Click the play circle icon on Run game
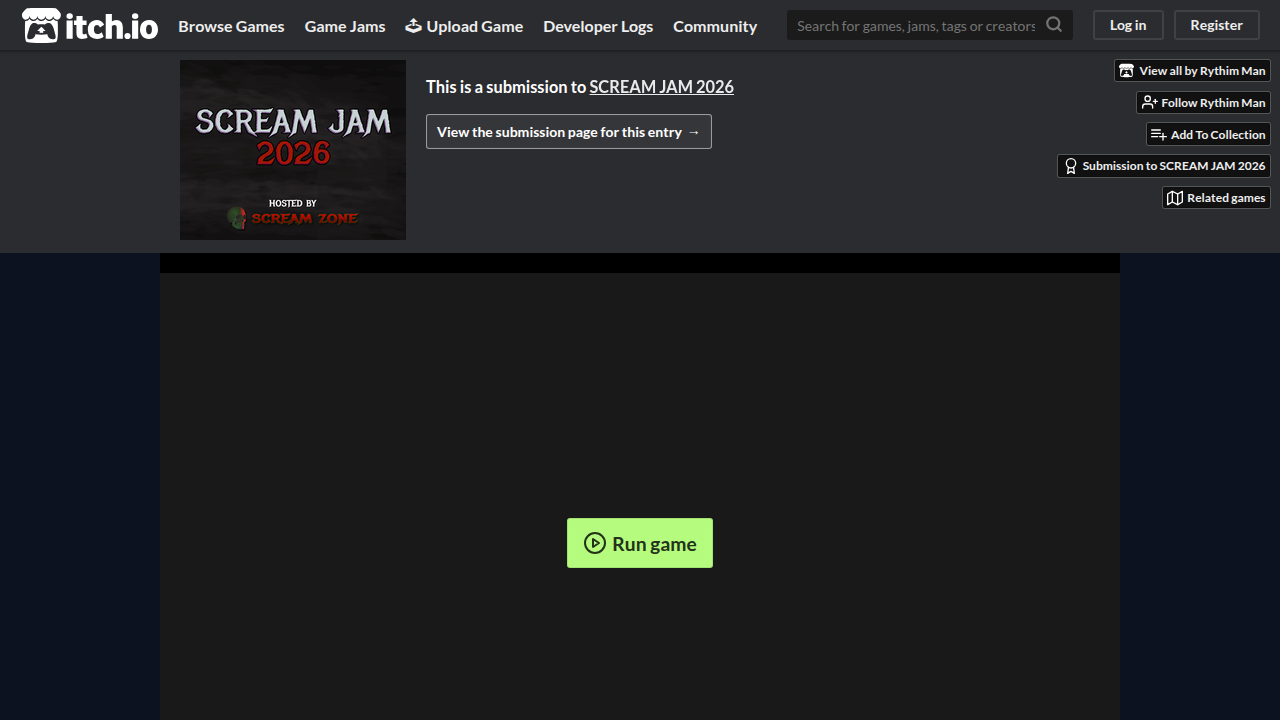Screen dimensions: 1280x720 pos(595,543)
